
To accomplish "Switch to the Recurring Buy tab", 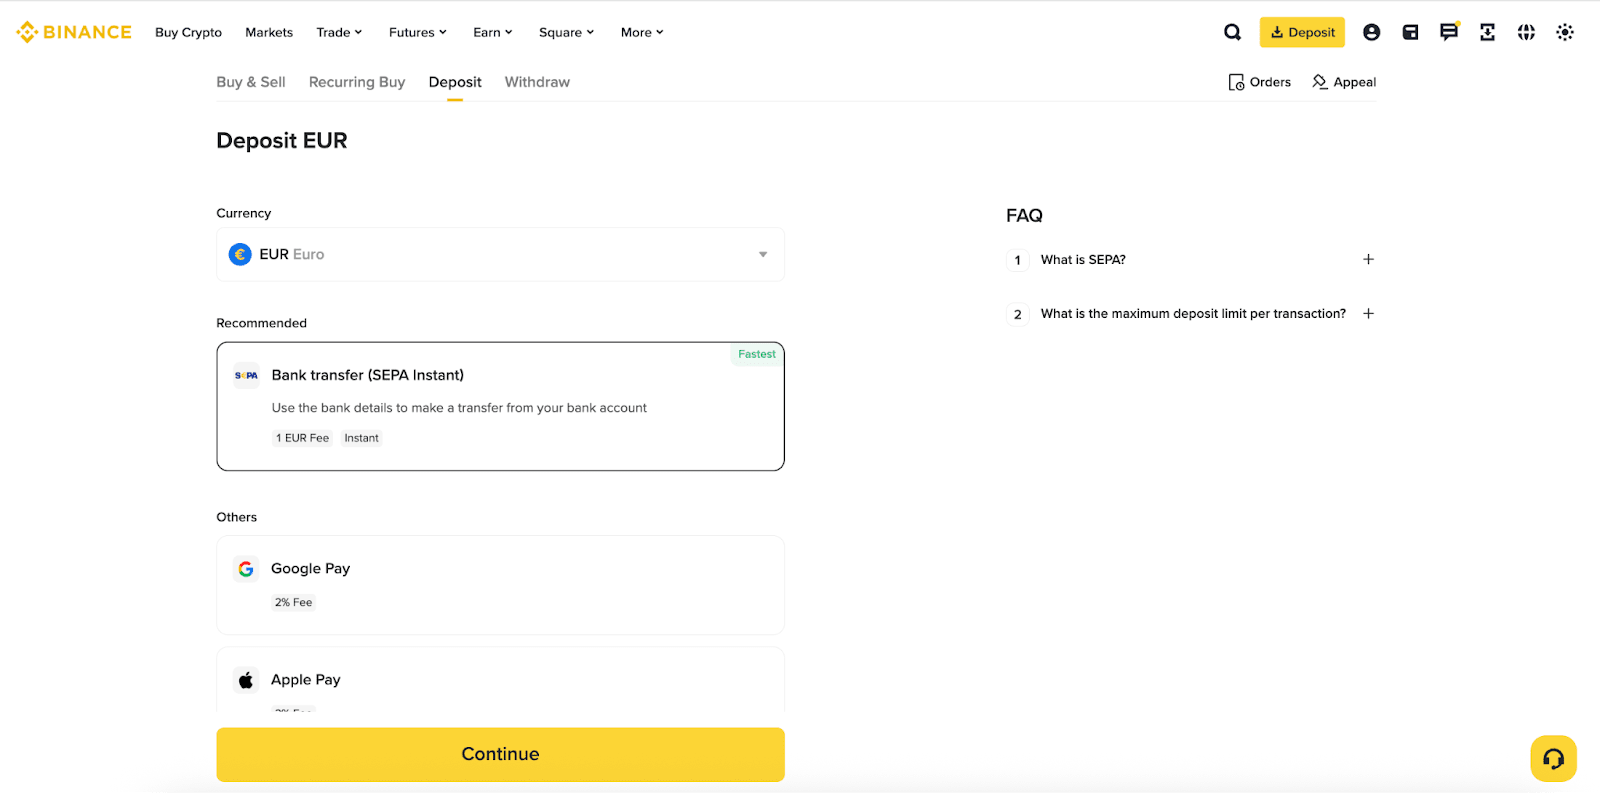I will pyautogui.click(x=357, y=82).
